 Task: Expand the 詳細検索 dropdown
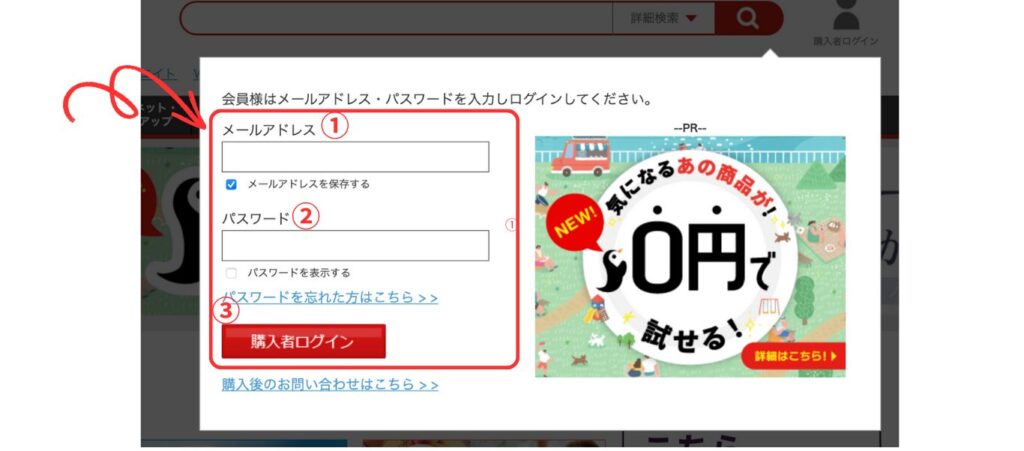664,18
